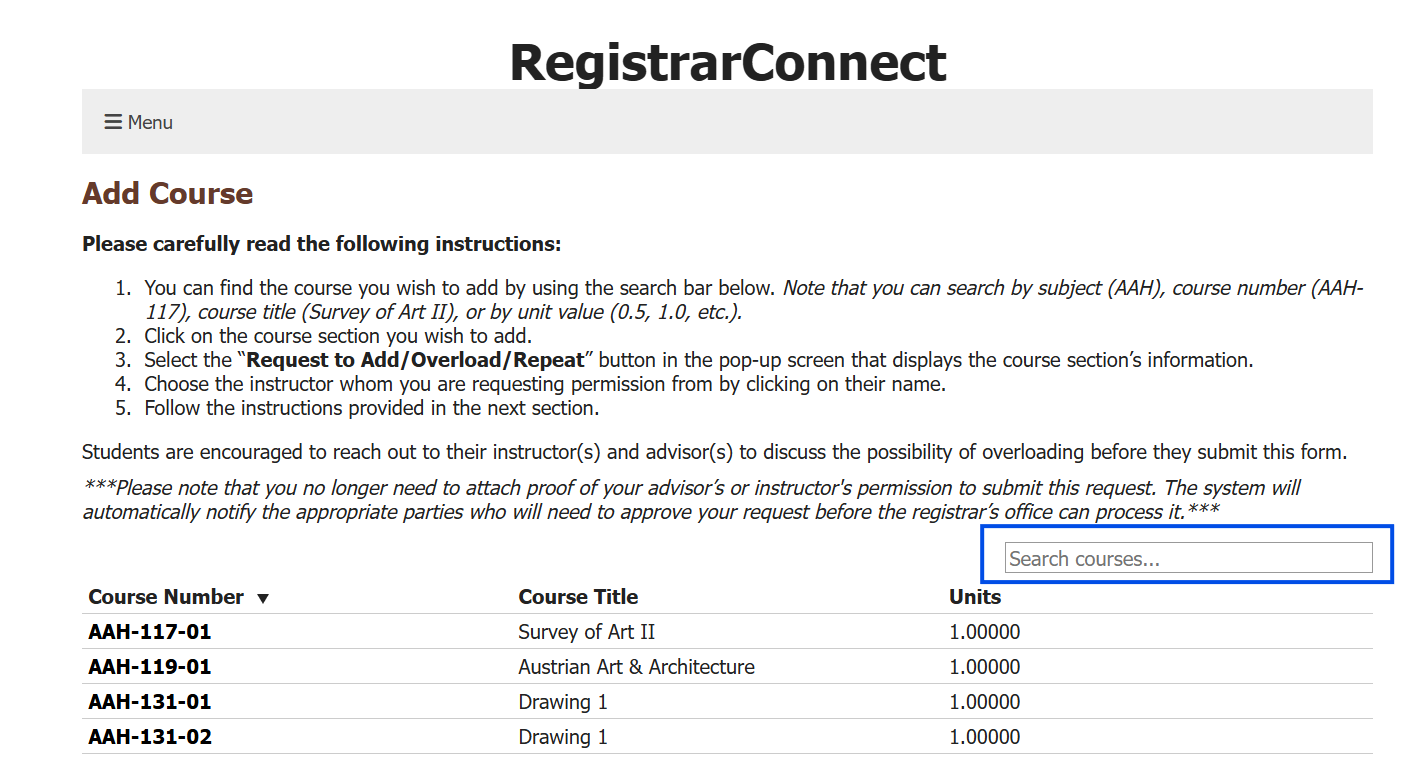Open the hamburger menu icon
This screenshot has width=1418, height=757.
113,122
